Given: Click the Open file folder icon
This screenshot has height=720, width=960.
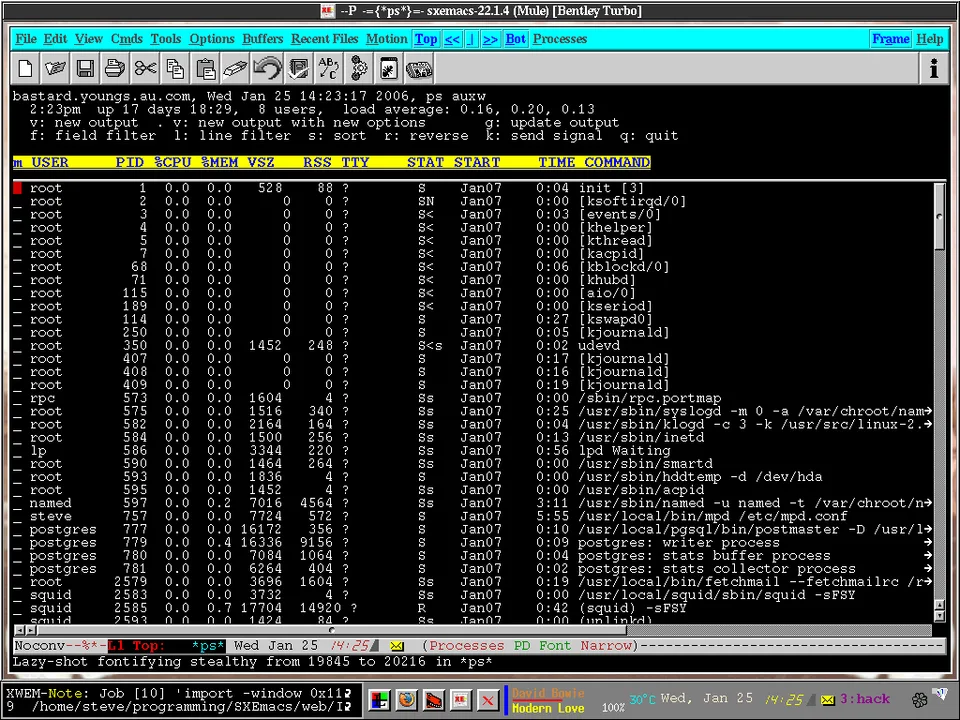Looking at the screenshot, I should tap(55, 68).
